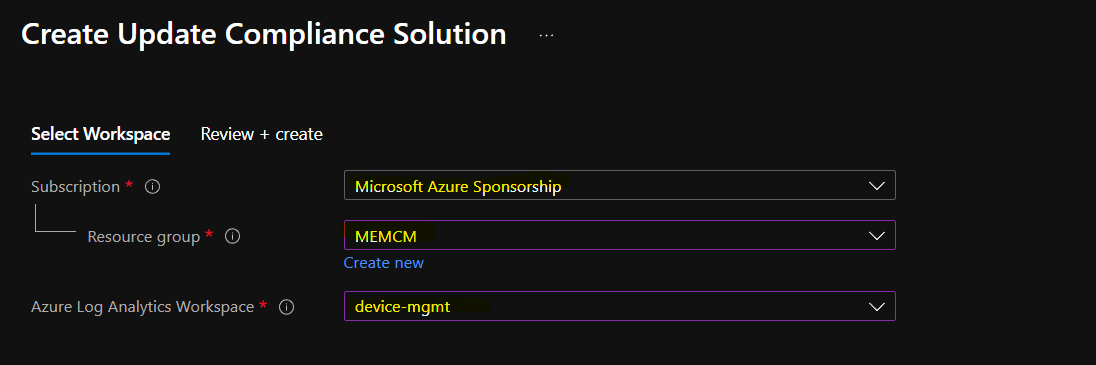Screen dimensions: 1096x365
Task: Click the info icon beside Resource group
Action: 233,236
